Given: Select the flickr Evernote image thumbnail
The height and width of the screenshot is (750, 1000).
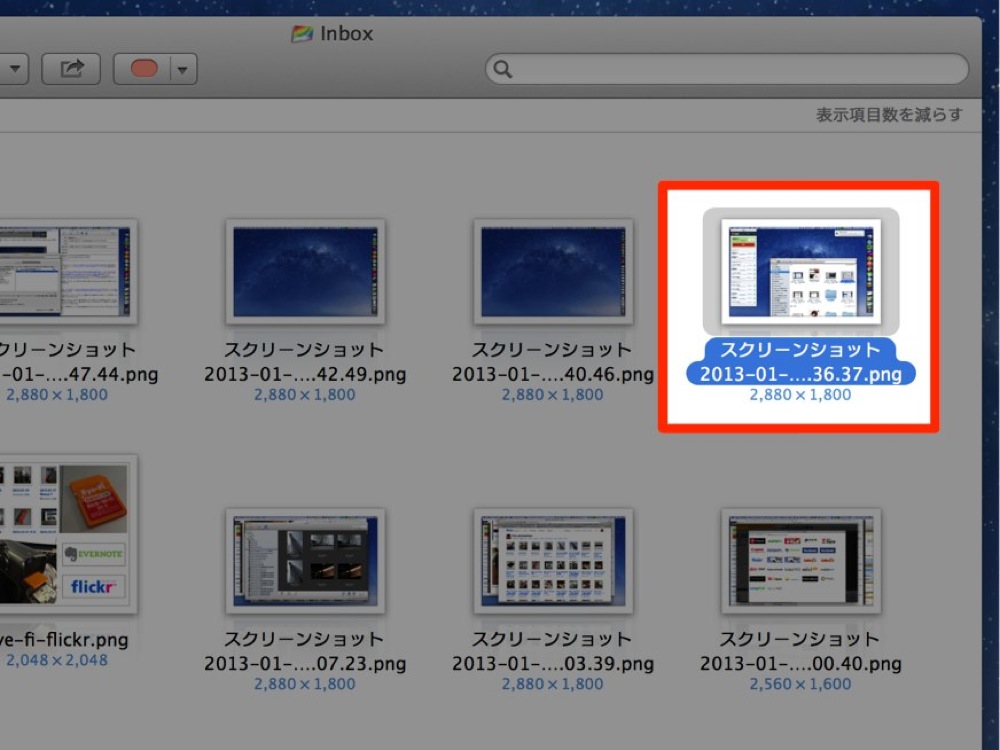Looking at the screenshot, I should click(x=67, y=534).
